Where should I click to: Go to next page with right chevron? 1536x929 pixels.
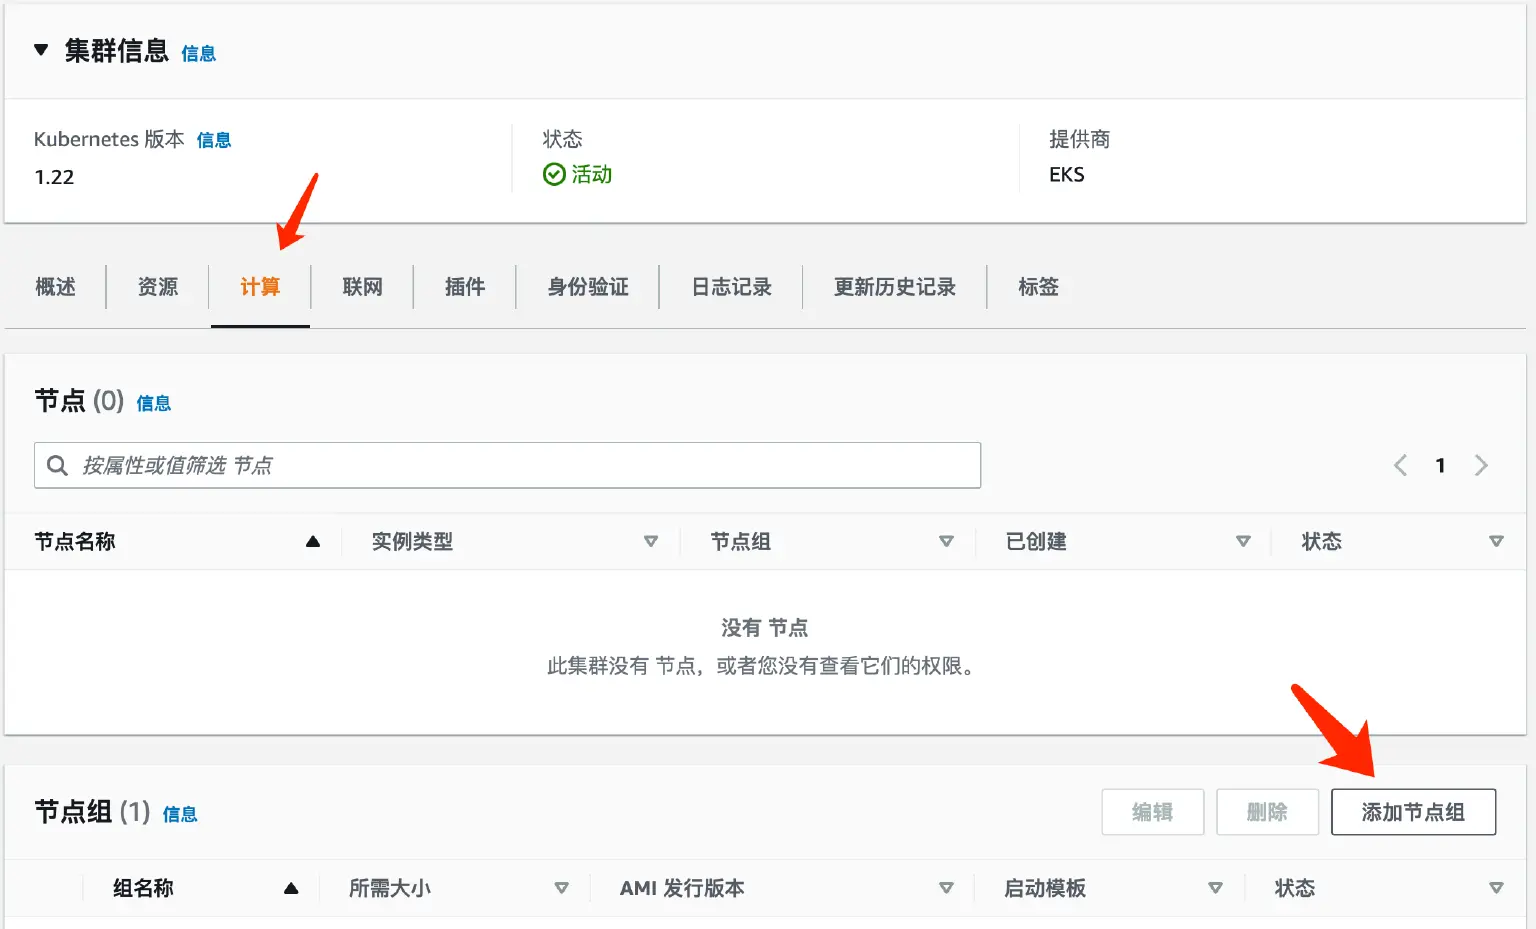pyautogui.click(x=1481, y=464)
